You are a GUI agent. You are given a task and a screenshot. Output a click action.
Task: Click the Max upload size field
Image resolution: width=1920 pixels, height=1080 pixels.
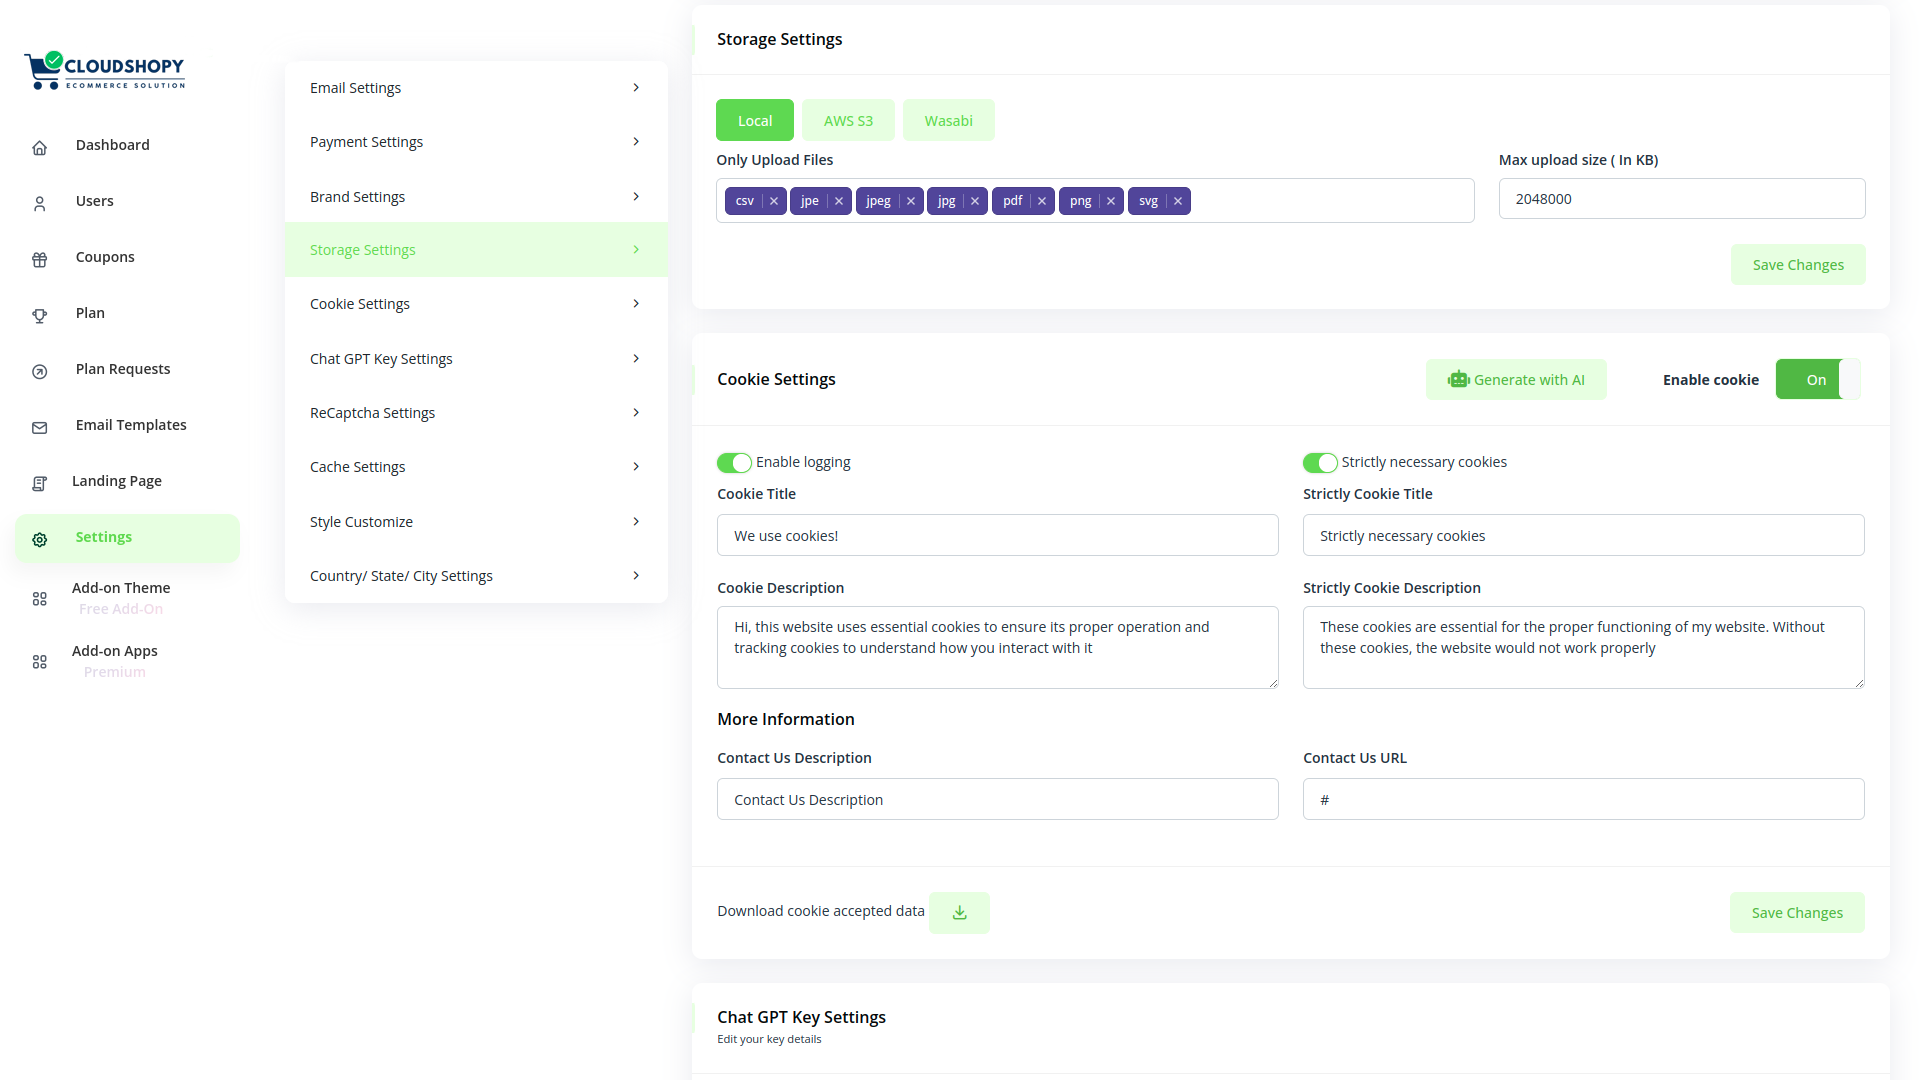tap(1681, 199)
